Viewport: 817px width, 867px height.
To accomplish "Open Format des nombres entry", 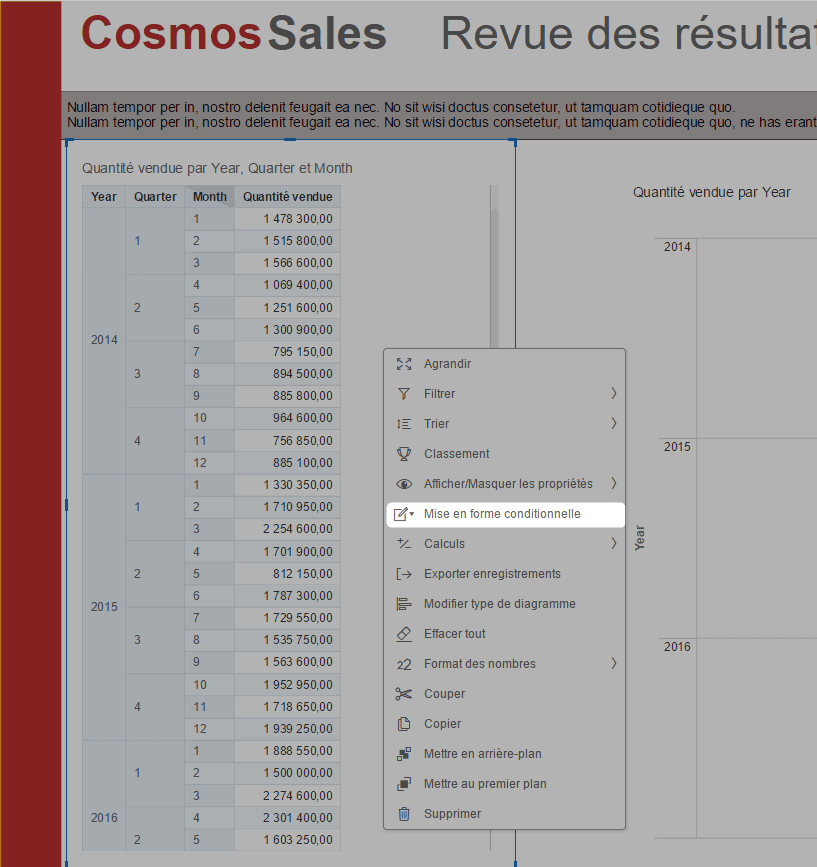I will pyautogui.click(x=505, y=664).
